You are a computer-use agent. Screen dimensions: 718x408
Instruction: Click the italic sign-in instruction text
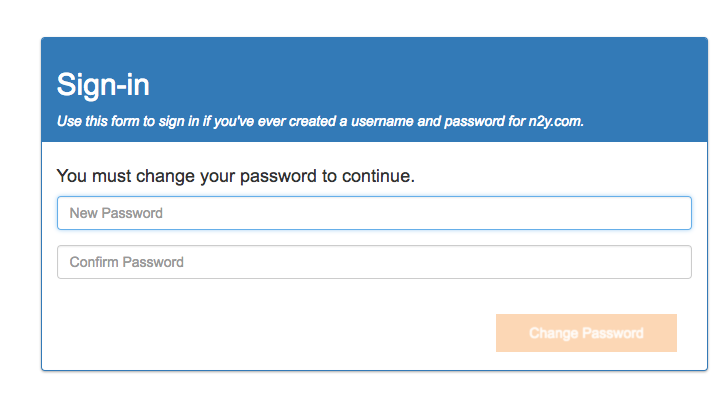(x=320, y=122)
